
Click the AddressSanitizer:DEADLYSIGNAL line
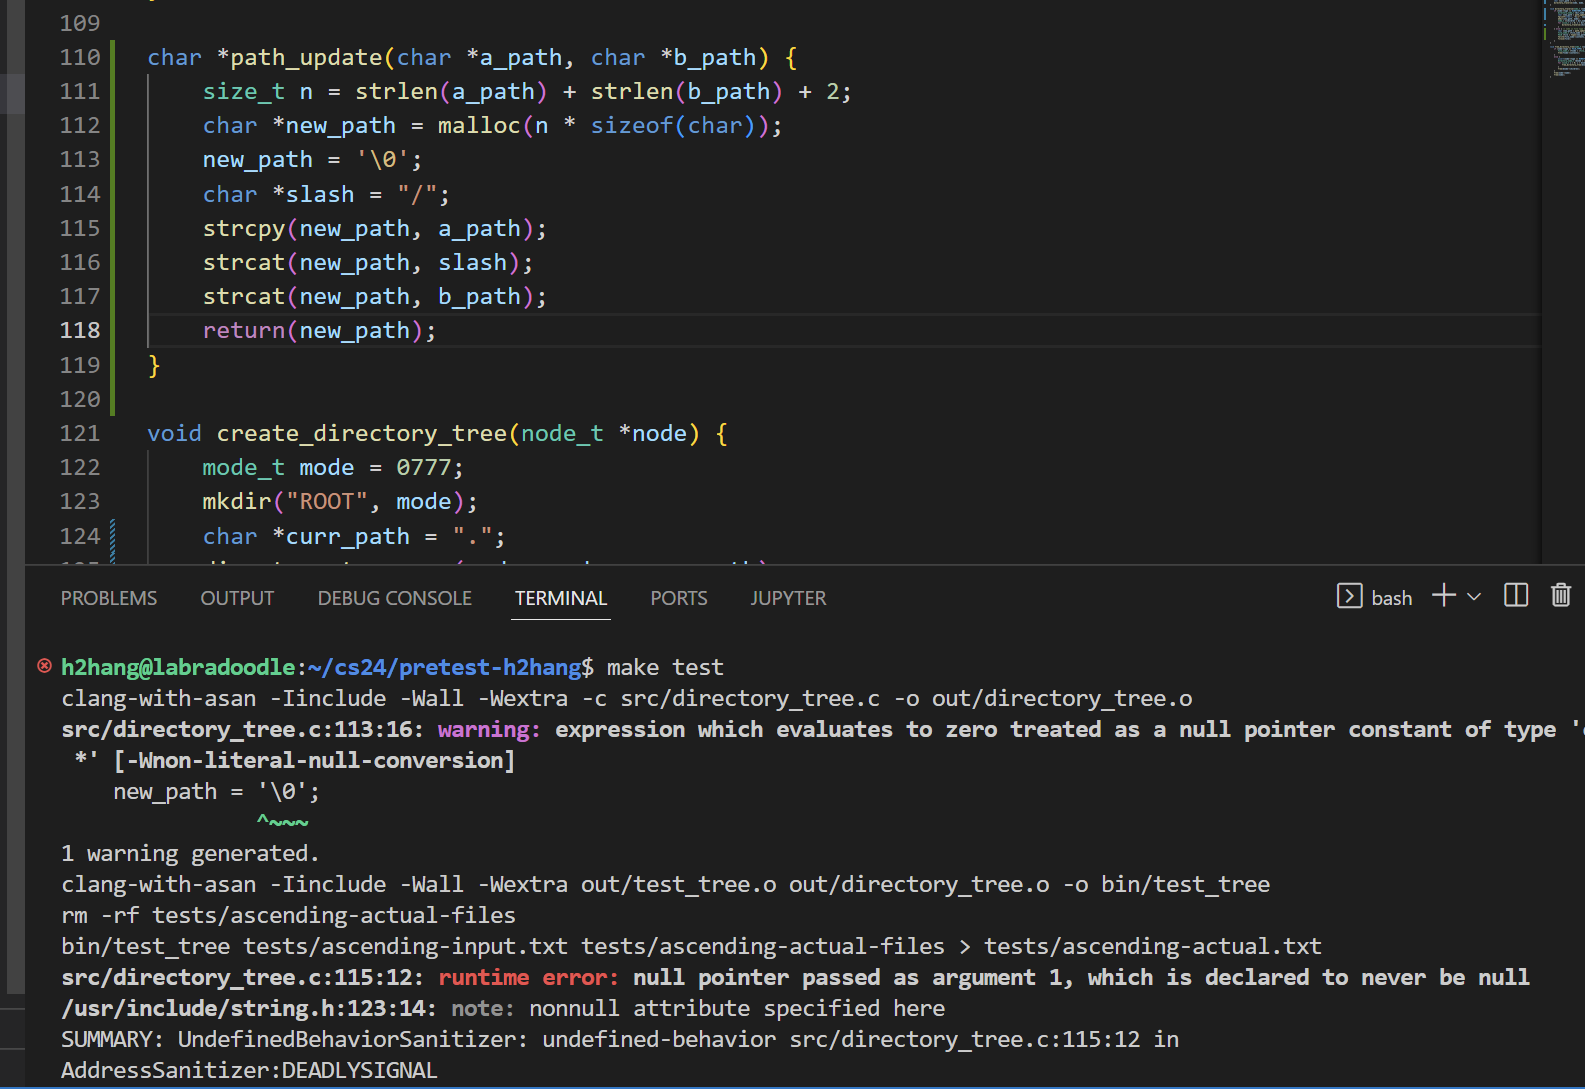(x=249, y=1070)
